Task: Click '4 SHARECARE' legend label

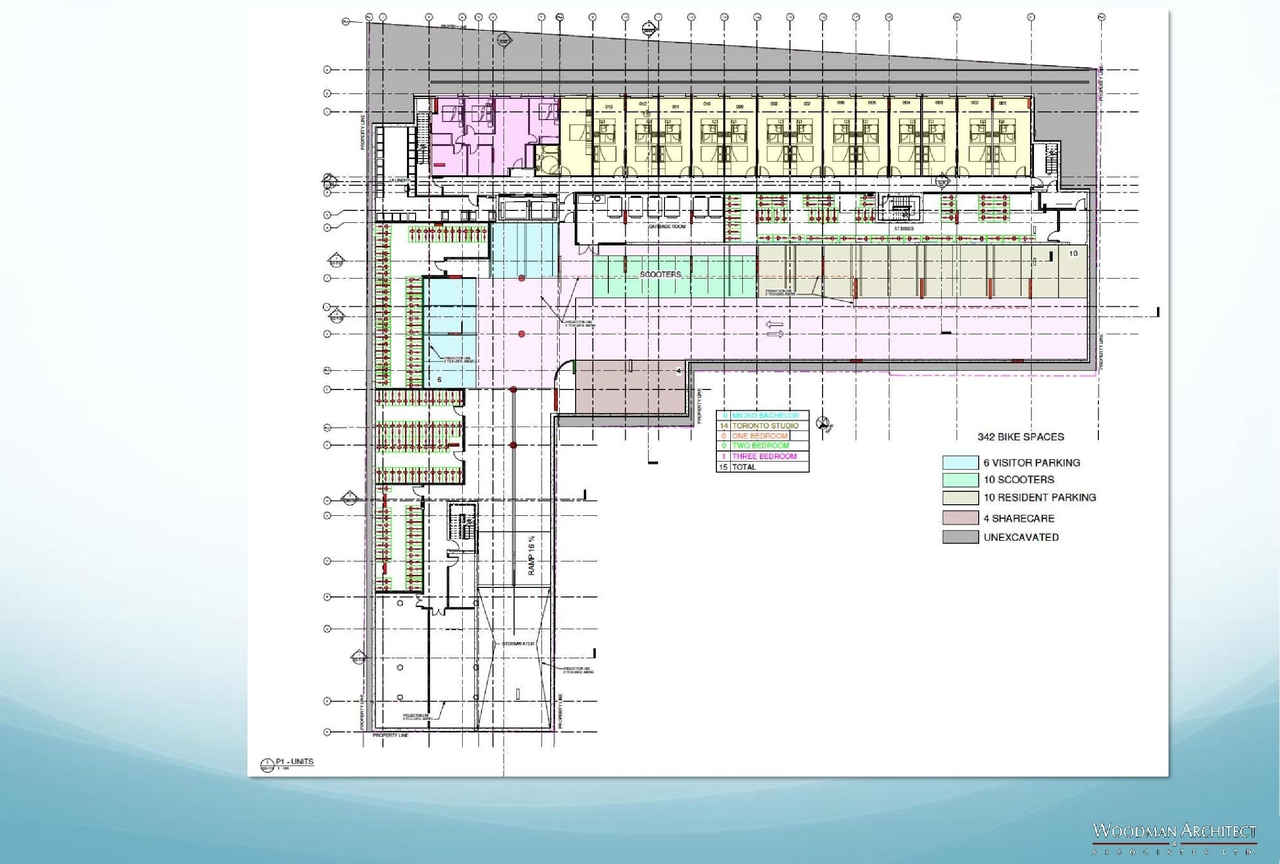Action: (x=1018, y=519)
